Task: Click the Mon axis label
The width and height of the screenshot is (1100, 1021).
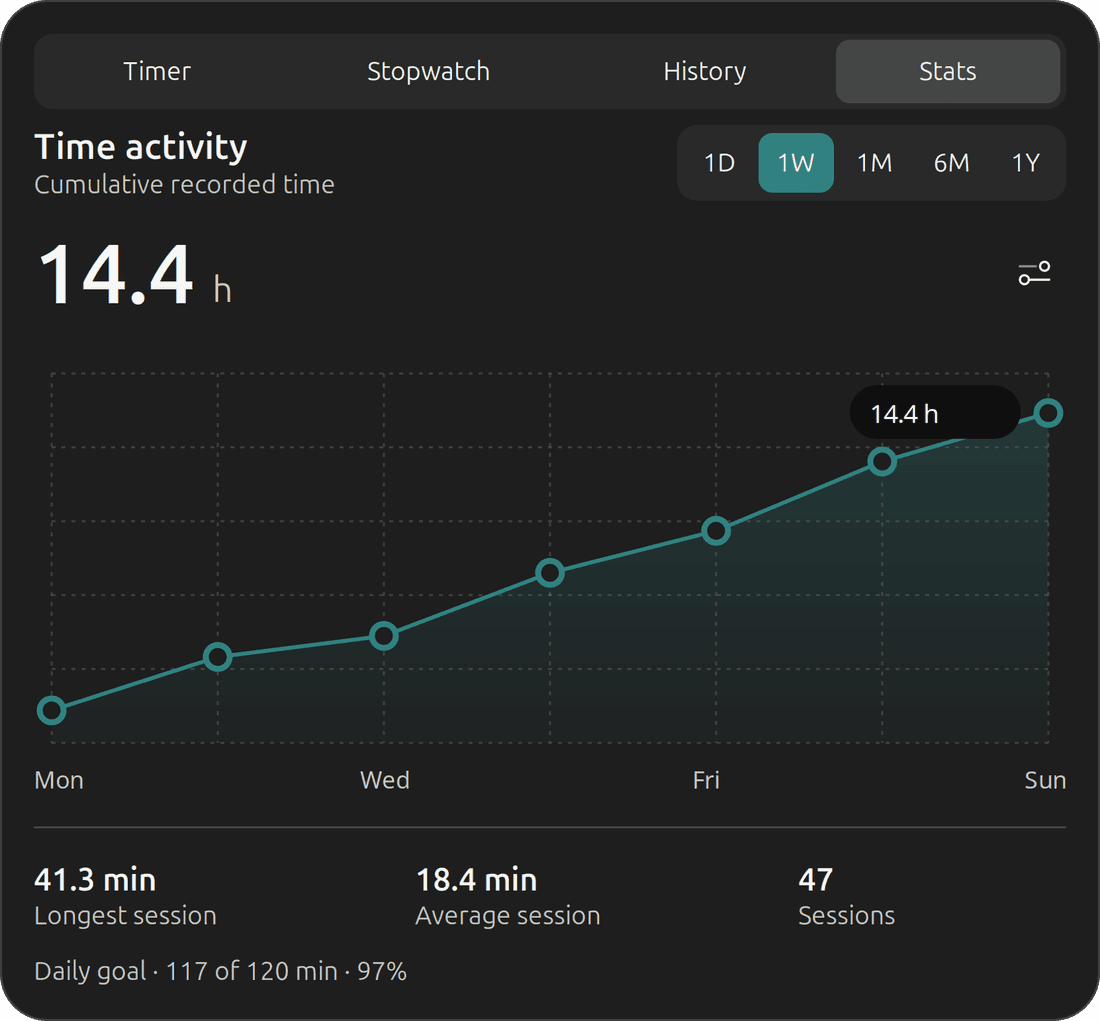Action: point(59,780)
